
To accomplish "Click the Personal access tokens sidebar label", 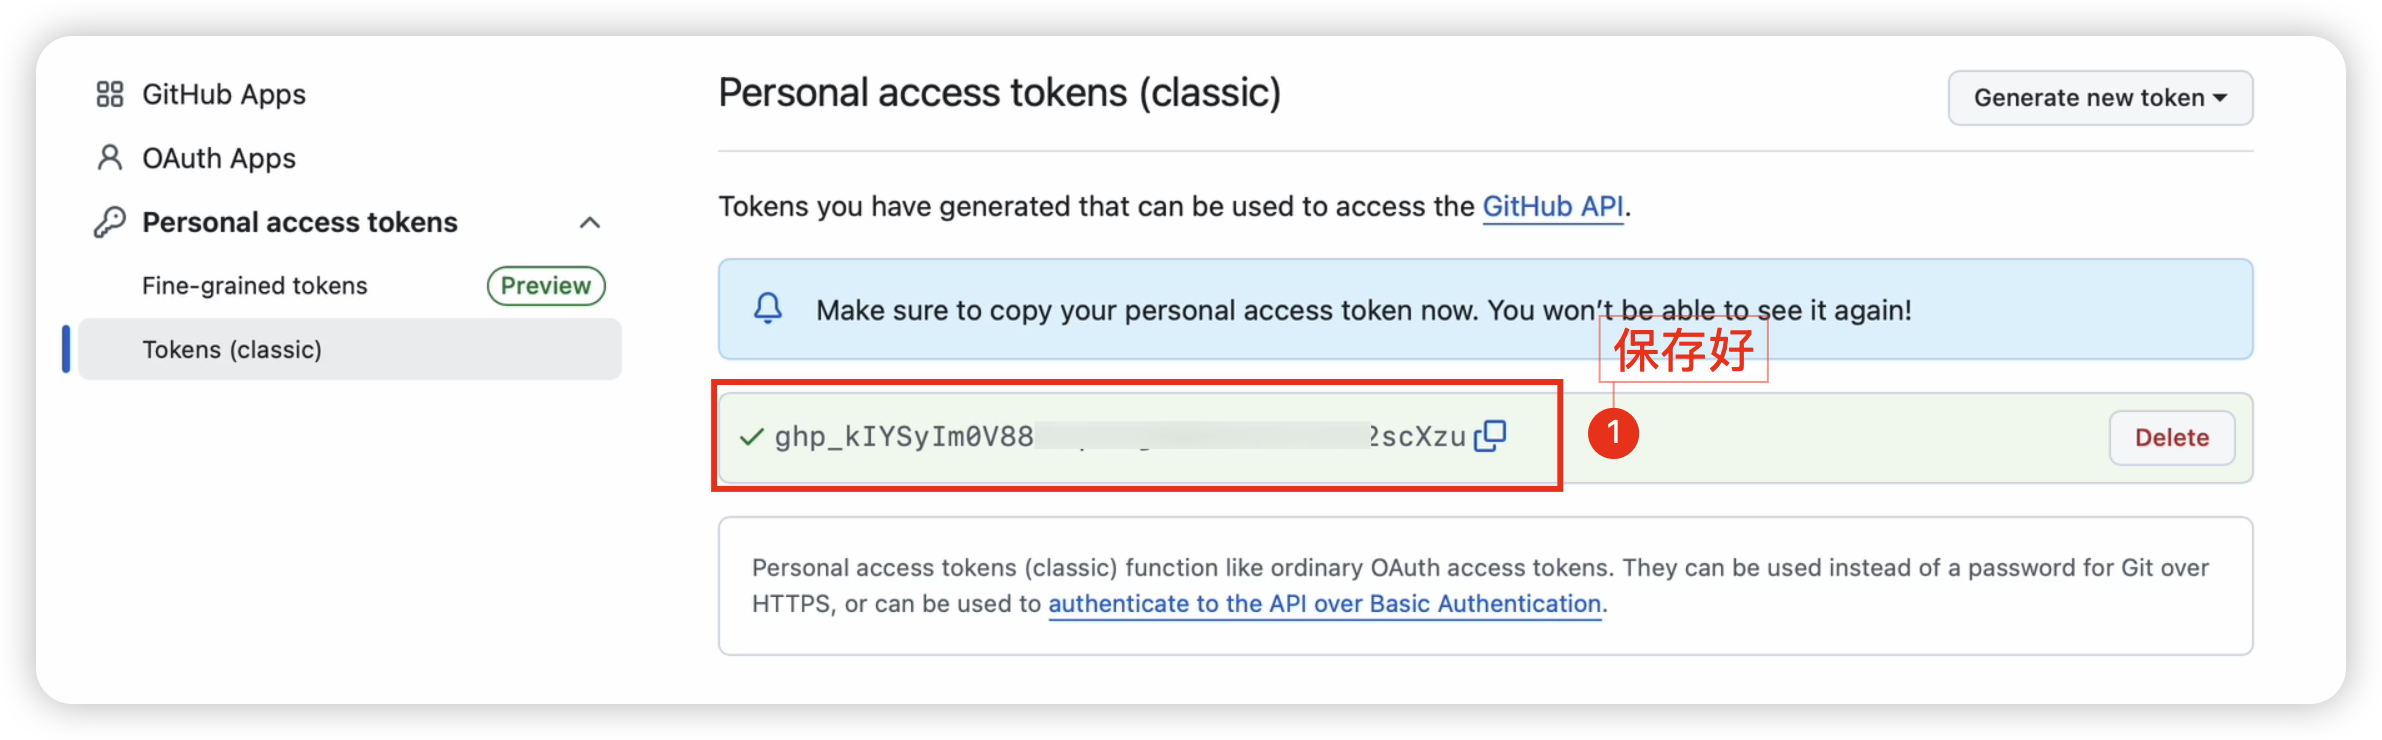I will 300,222.
